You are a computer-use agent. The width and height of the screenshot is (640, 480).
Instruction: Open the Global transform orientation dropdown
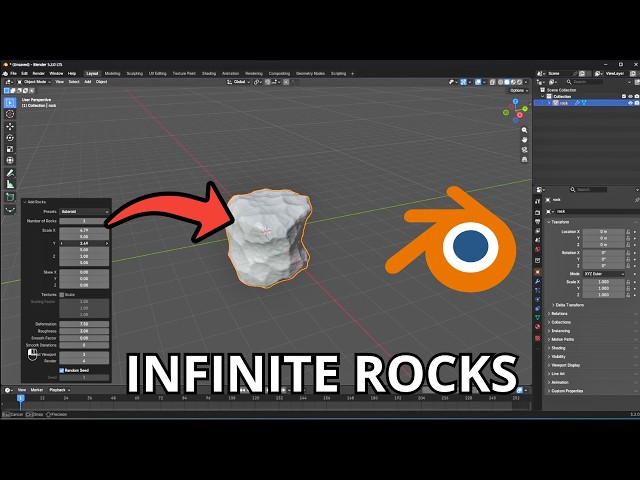pyautogui.click(x=239, y=82)
